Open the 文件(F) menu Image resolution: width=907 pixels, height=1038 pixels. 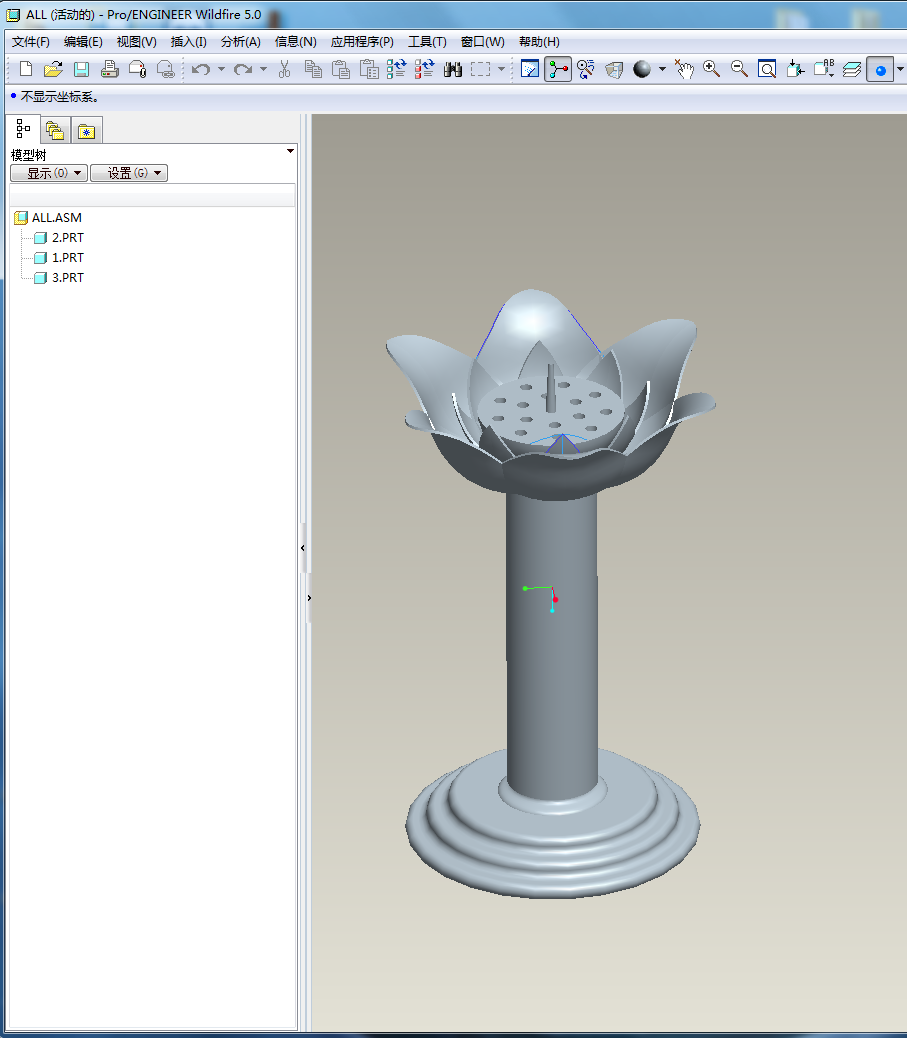pyautogui.click(x=30, y=42)
